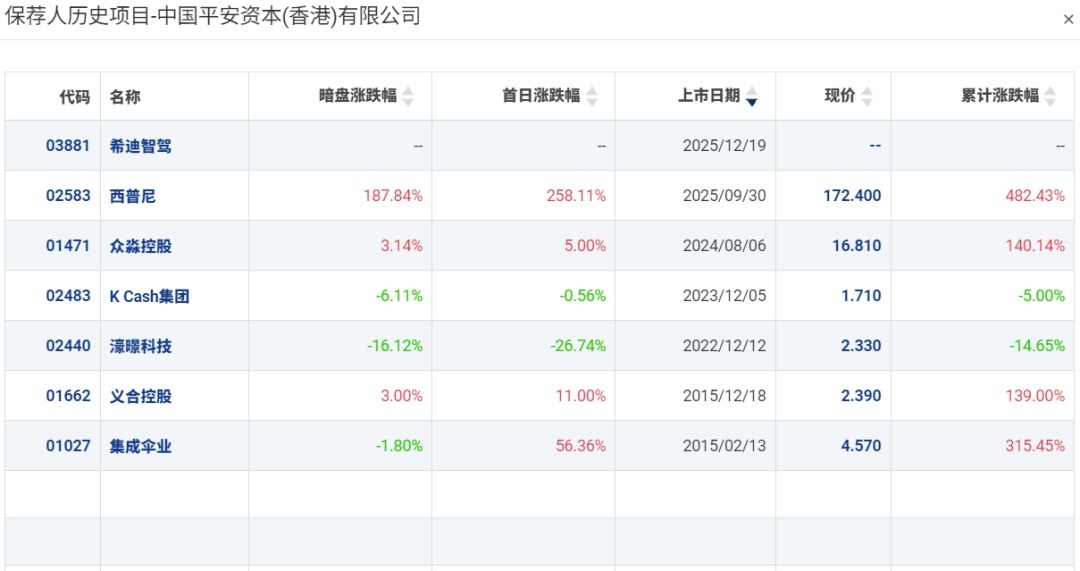
Task: Select cumulative change -5.00%
Action: pos(1041,295)
